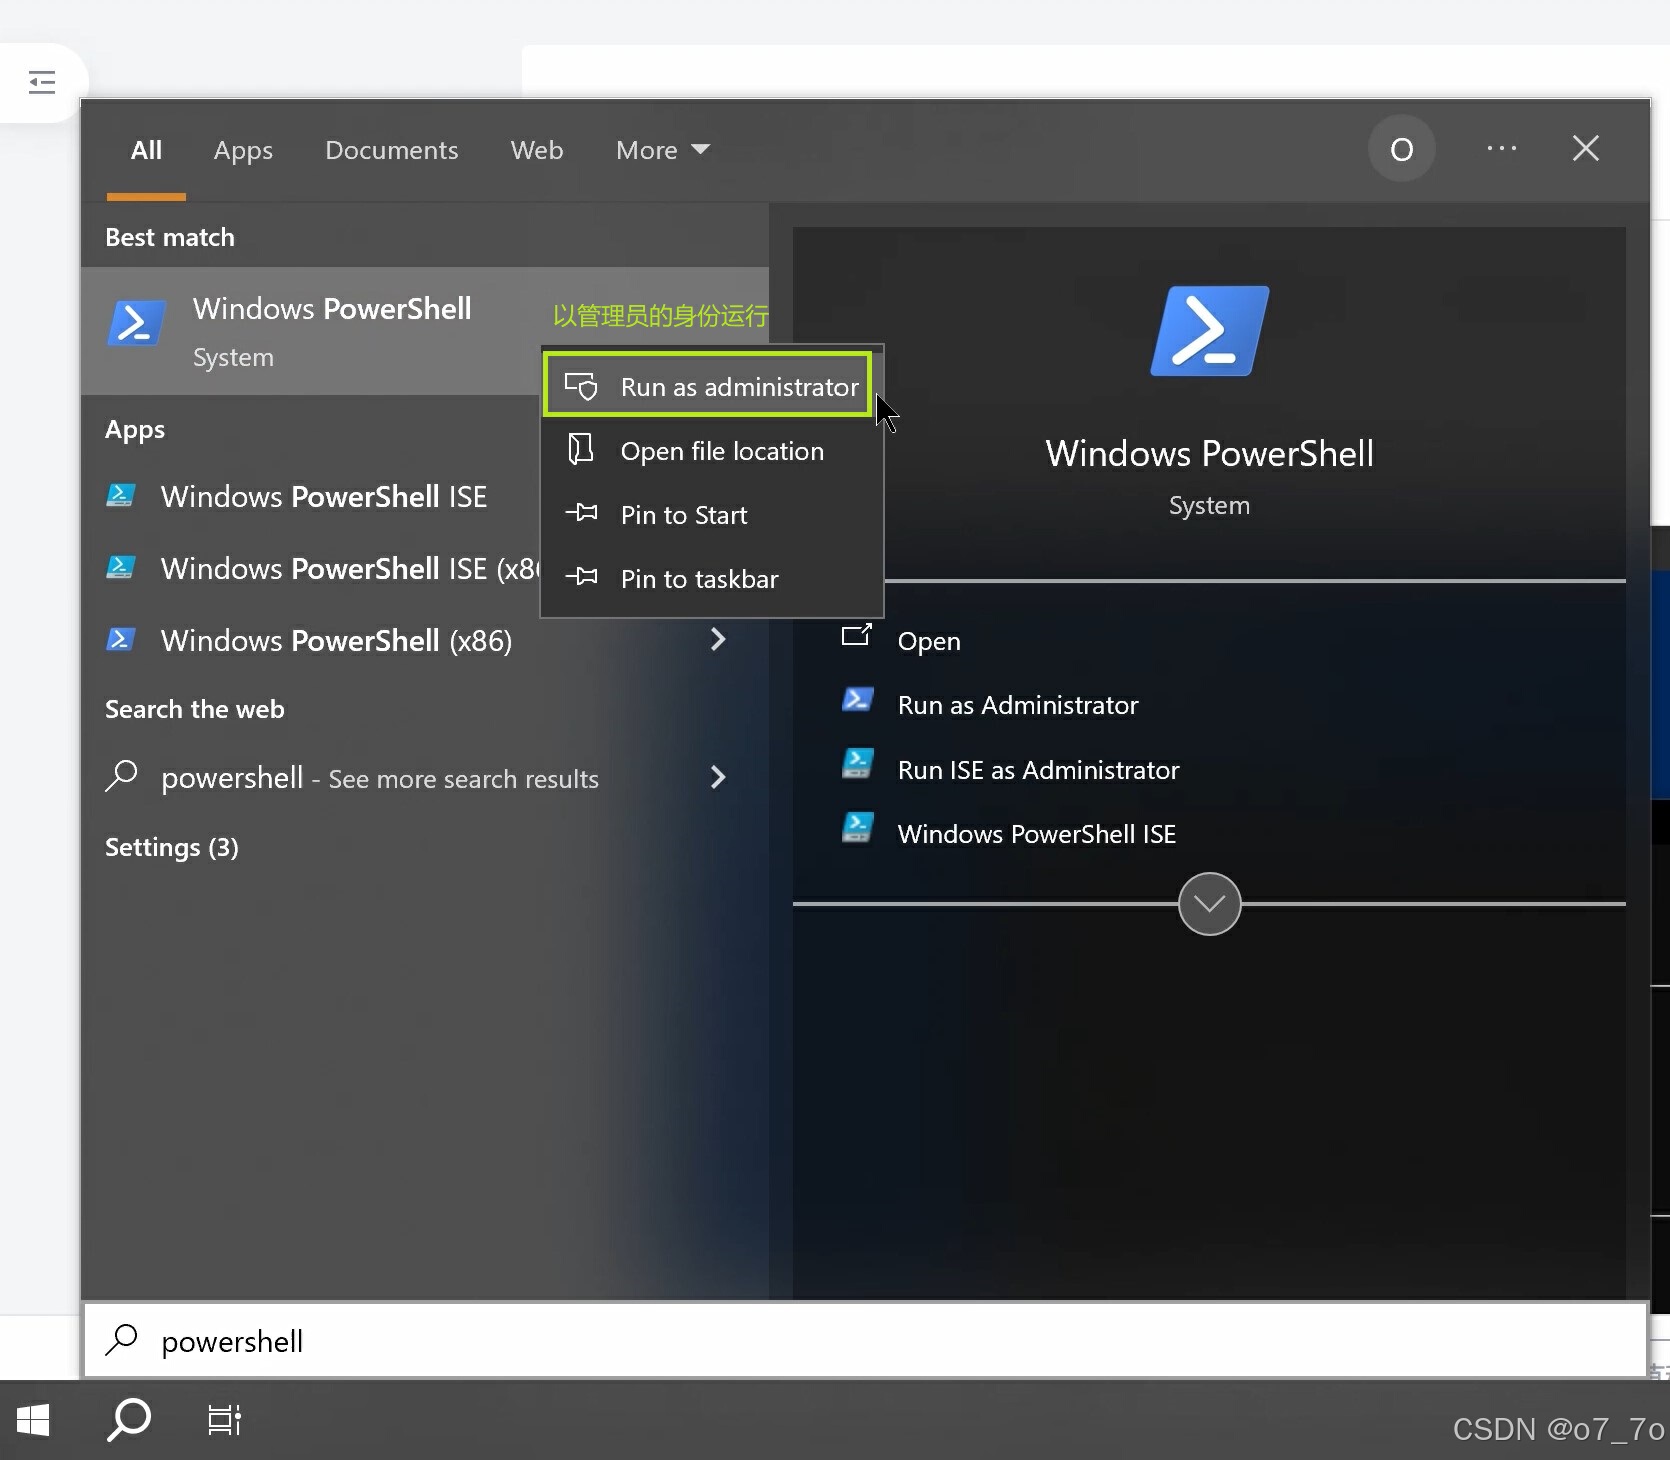Open the three-dot options menu
Viewport: 1670px width, 1460px height.
[1501, 148]
